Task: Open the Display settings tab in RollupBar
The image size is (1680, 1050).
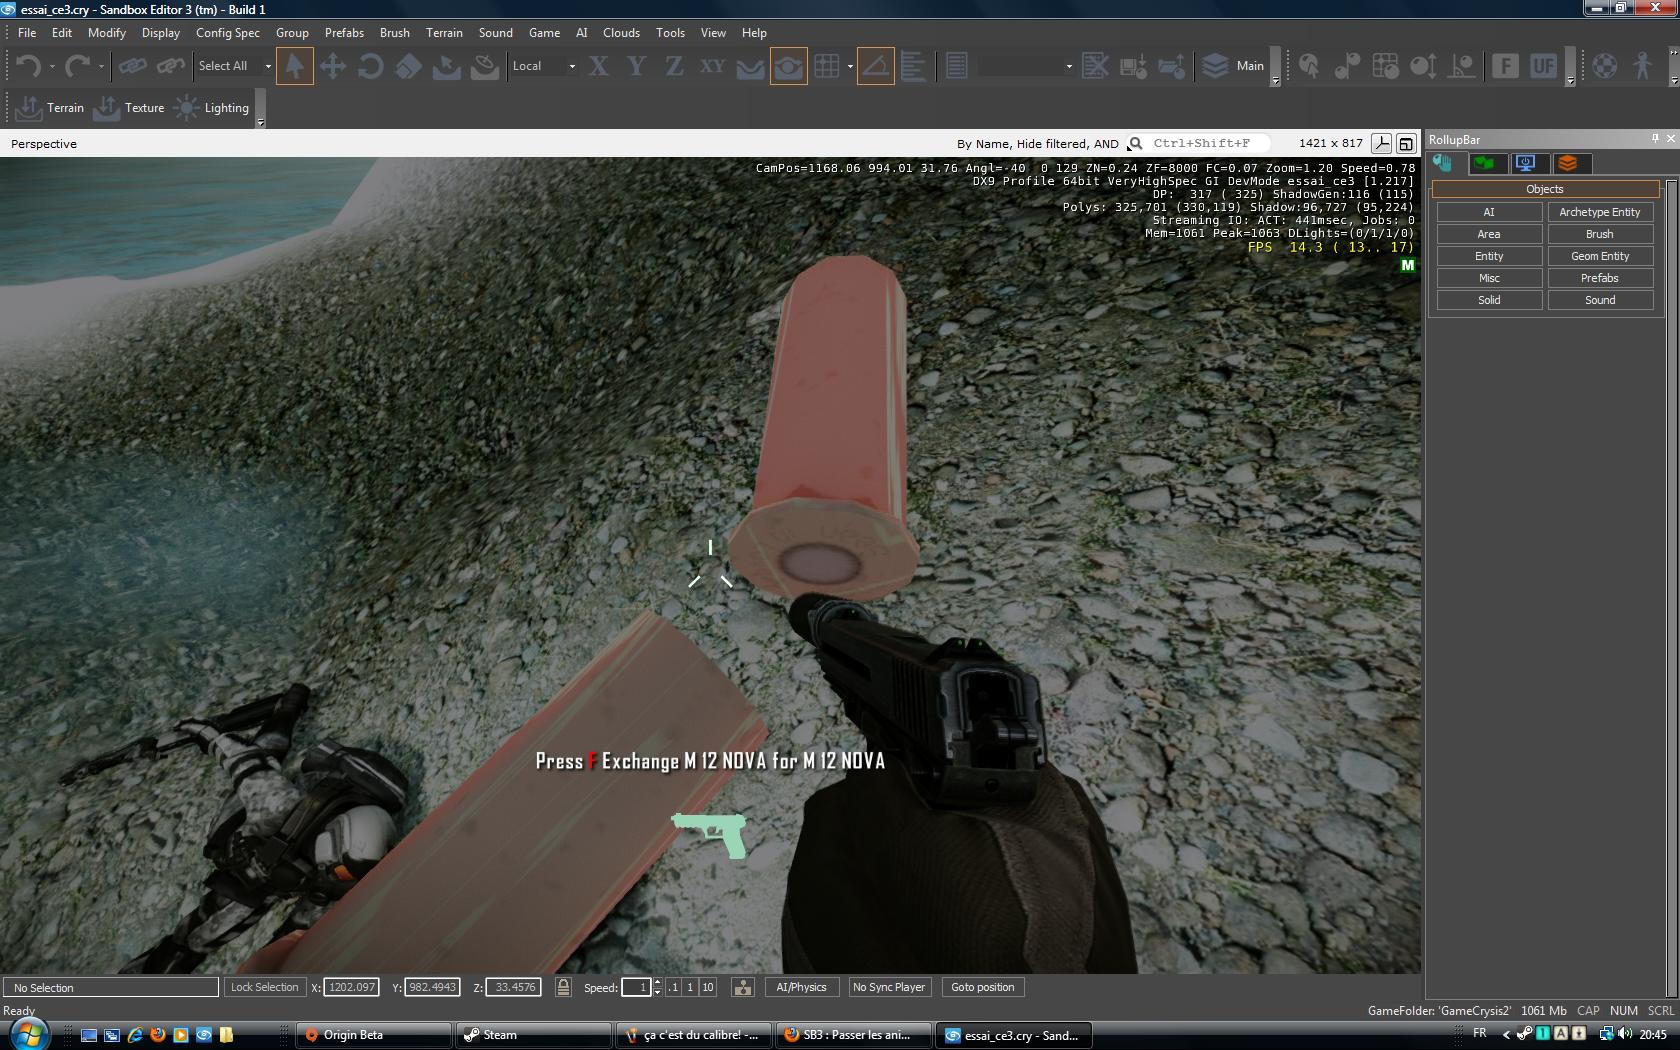Action: 1525,163
